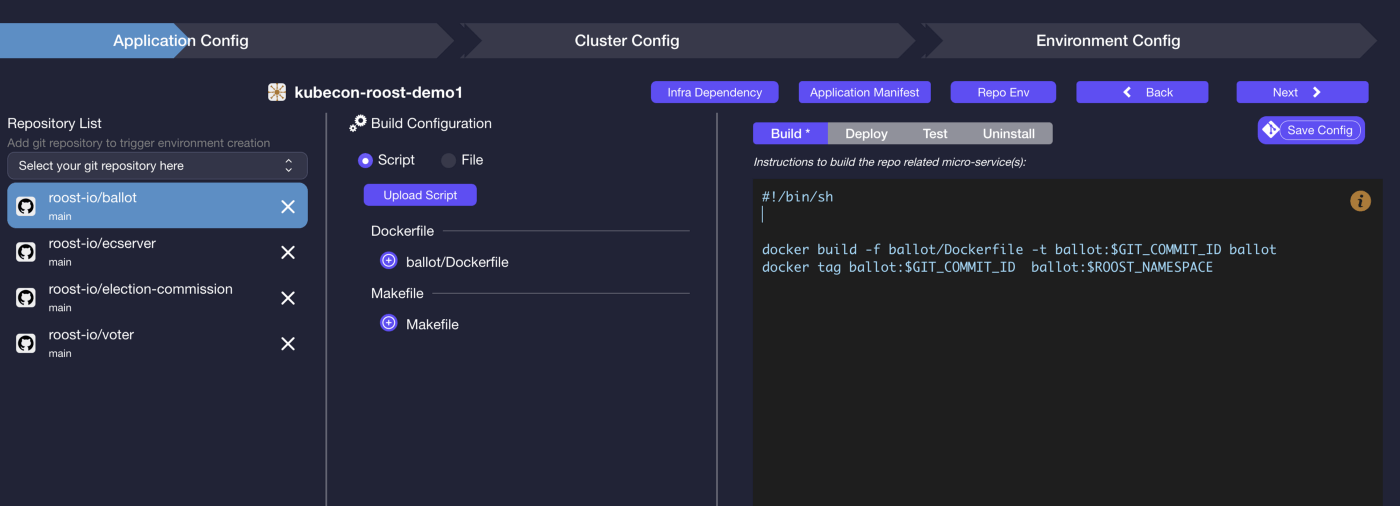Click the git icon on Save Config
The width and height of the screenshot is (1400, 506).
click(x=1271, y=130)
